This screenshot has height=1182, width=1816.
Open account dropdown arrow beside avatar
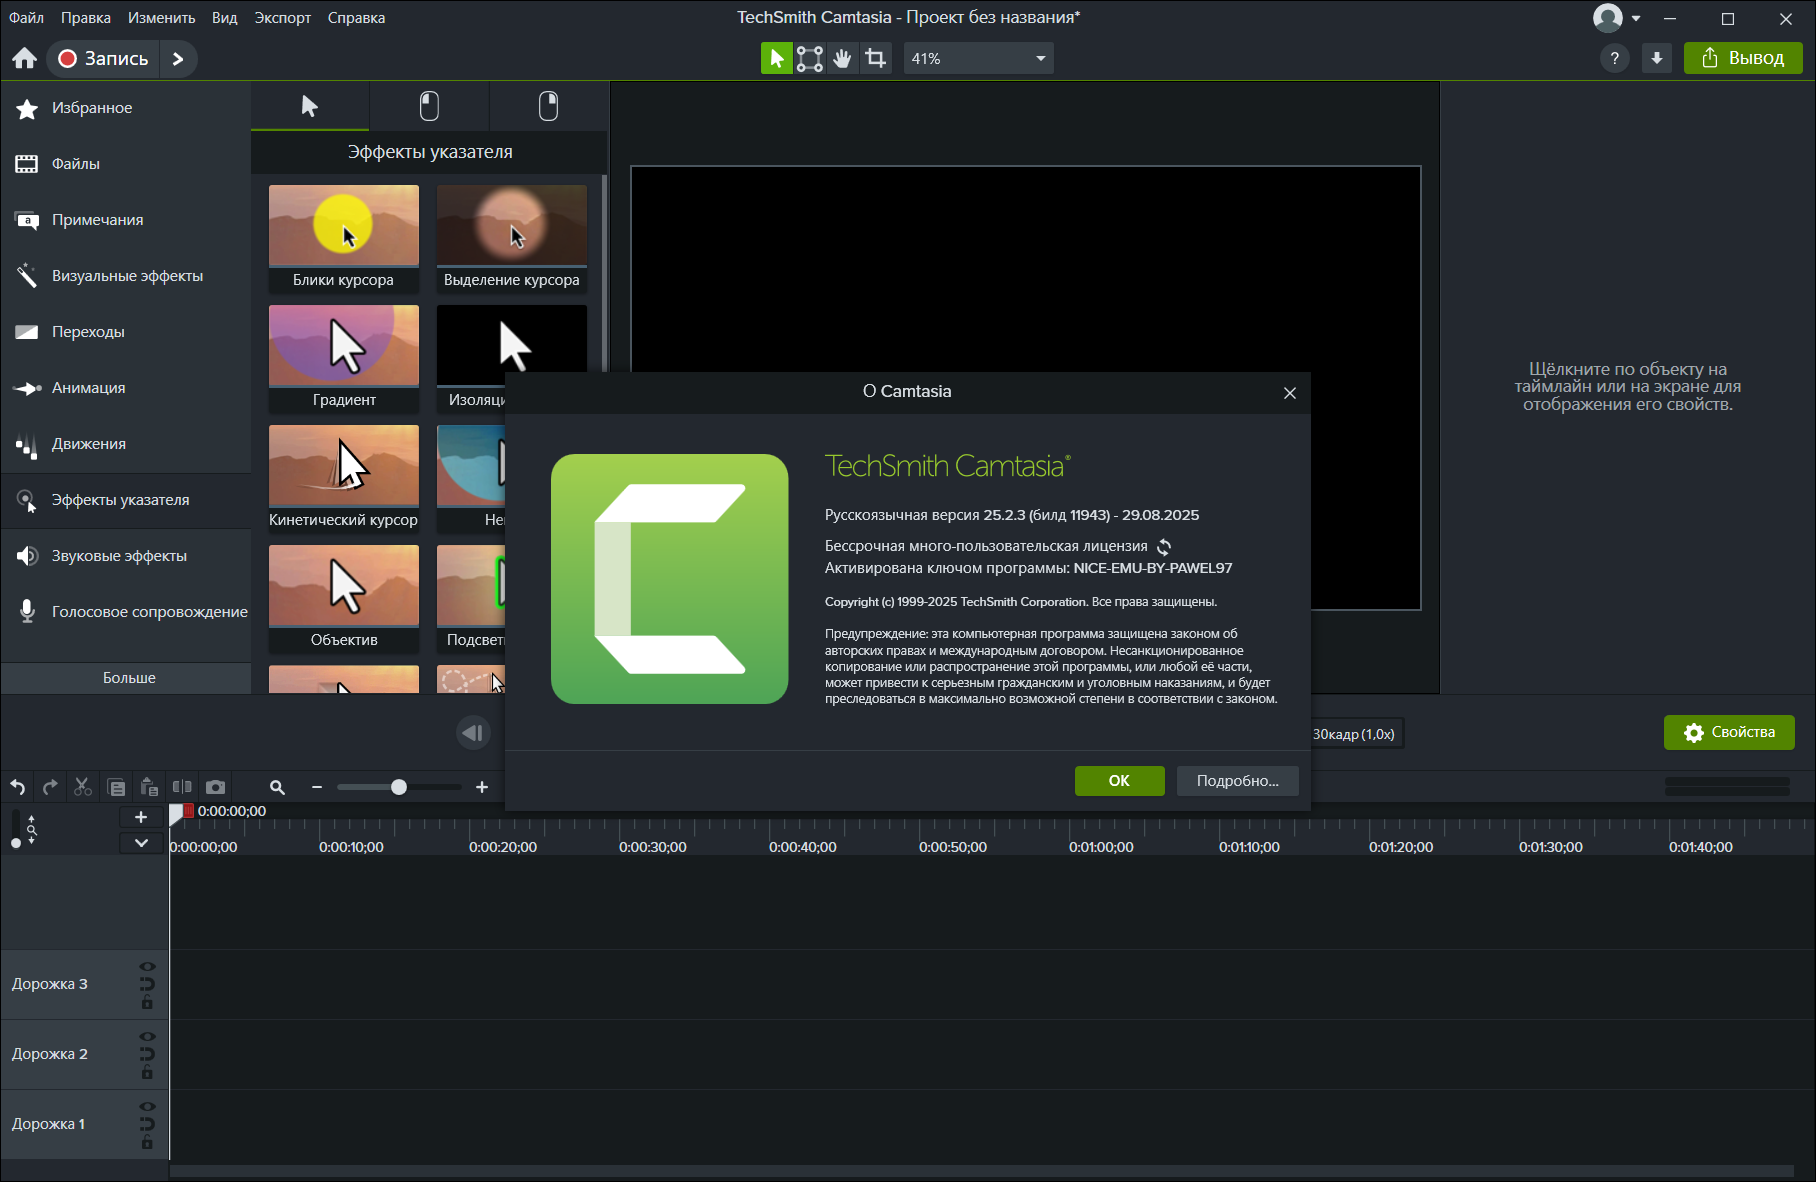[1636, 18]
